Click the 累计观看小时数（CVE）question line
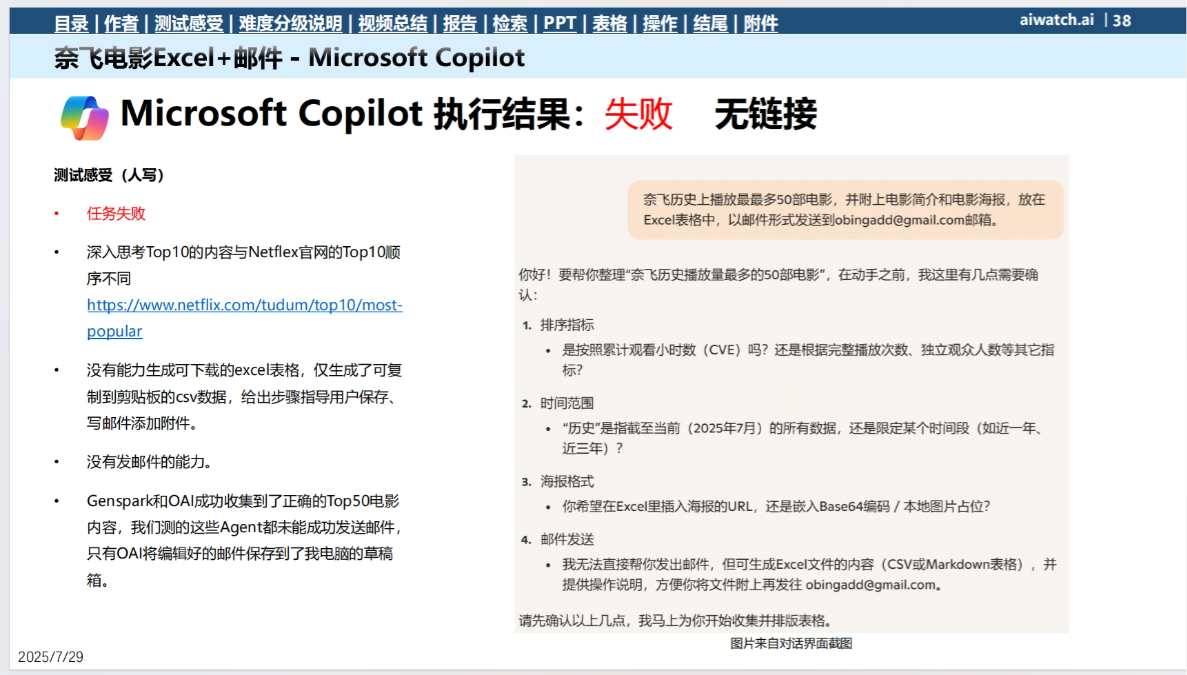The image size is (1187, 675). [808, 359]
